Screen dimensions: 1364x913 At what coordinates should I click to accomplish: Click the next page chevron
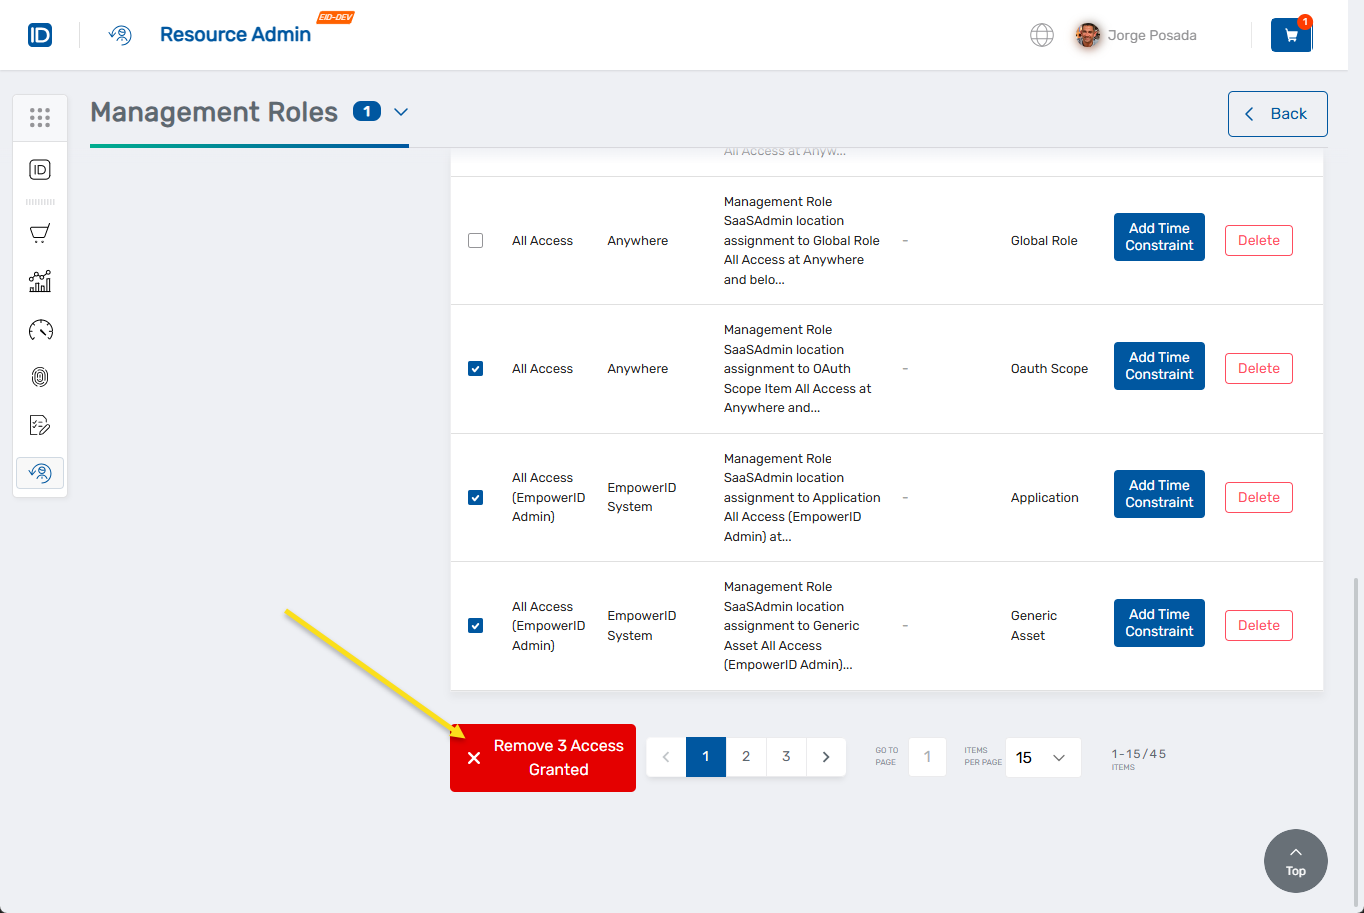coord(826,757)
